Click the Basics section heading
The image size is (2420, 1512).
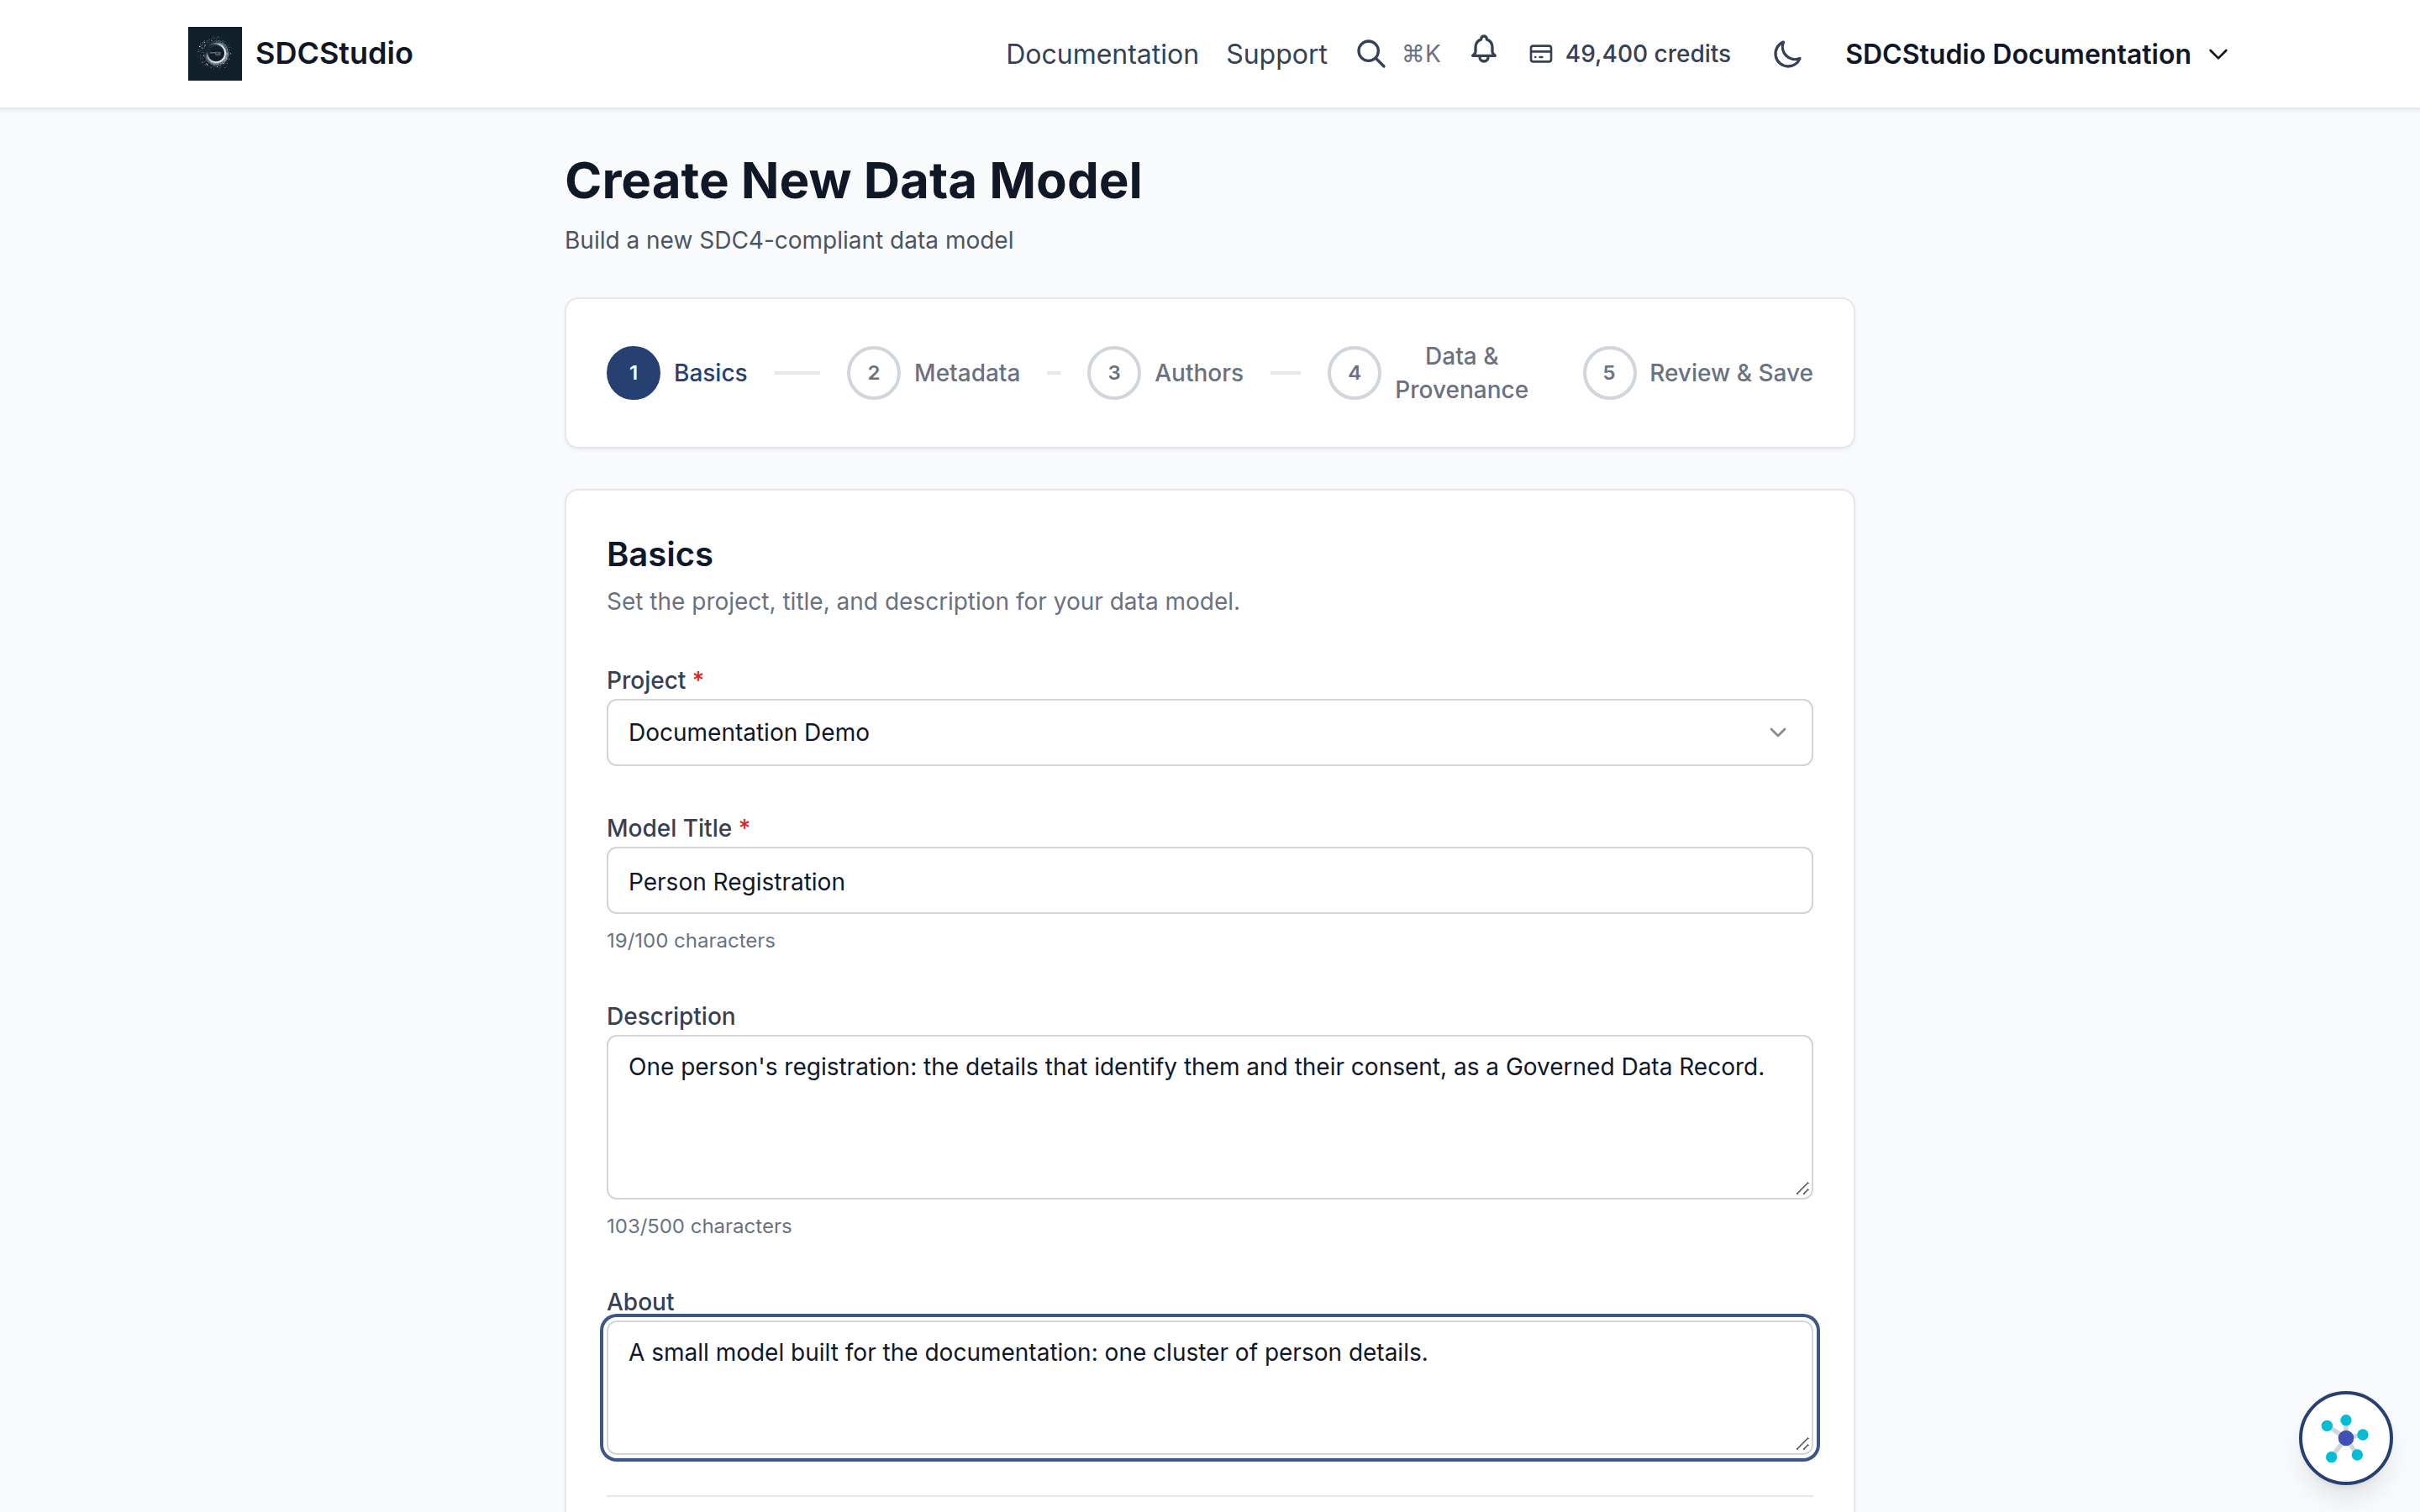pyautogui.click(x=659, y=554)
